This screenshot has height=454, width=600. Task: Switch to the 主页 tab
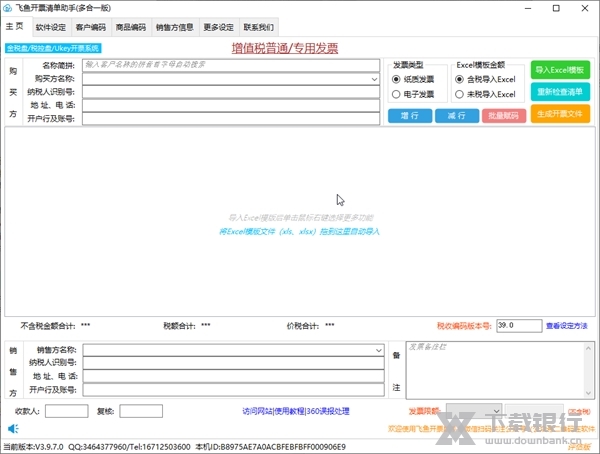[x=15, y=26]
